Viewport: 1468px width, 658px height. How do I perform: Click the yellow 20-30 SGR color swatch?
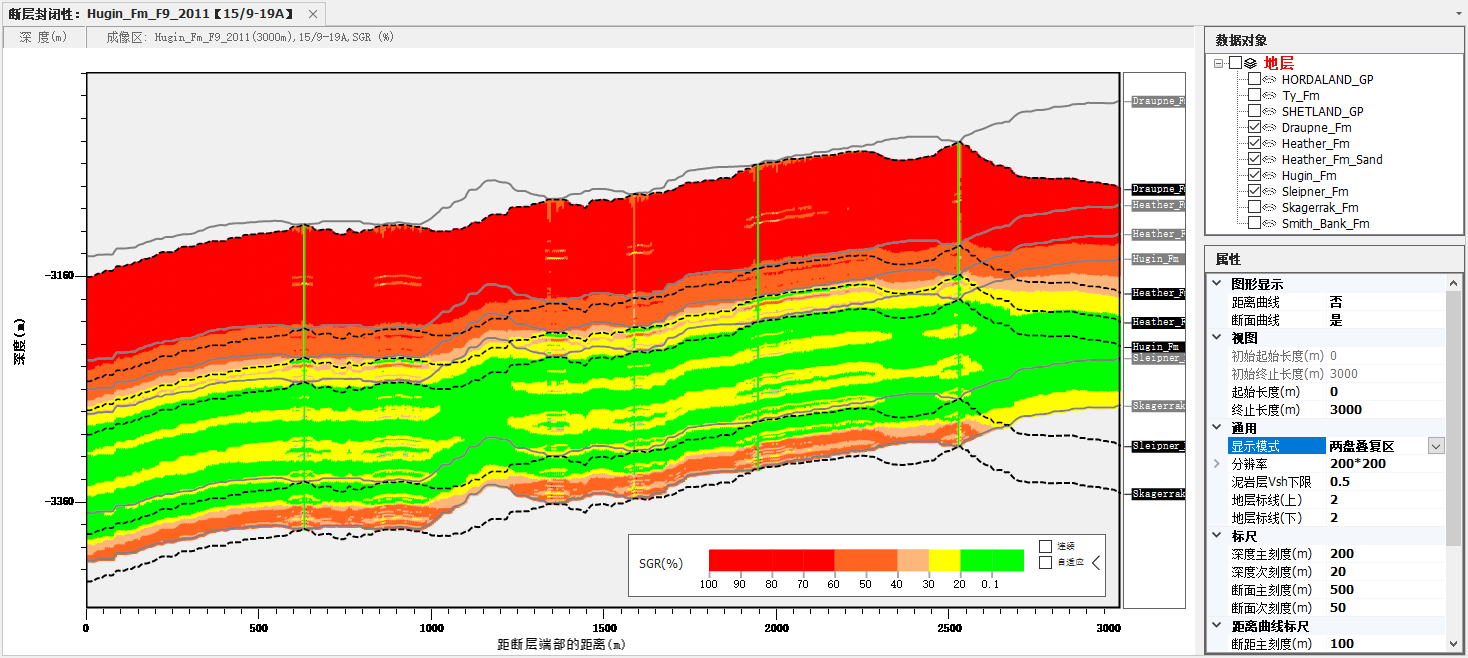(945, 560)
